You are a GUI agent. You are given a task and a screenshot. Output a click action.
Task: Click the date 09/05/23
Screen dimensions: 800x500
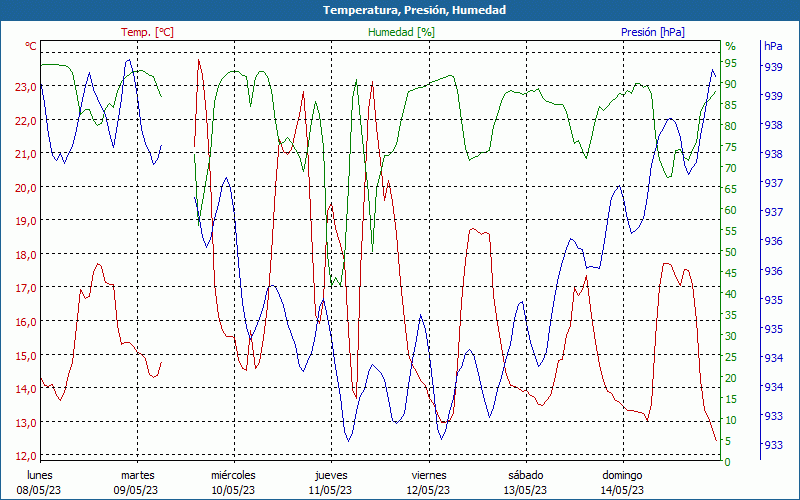click(136, 490)
